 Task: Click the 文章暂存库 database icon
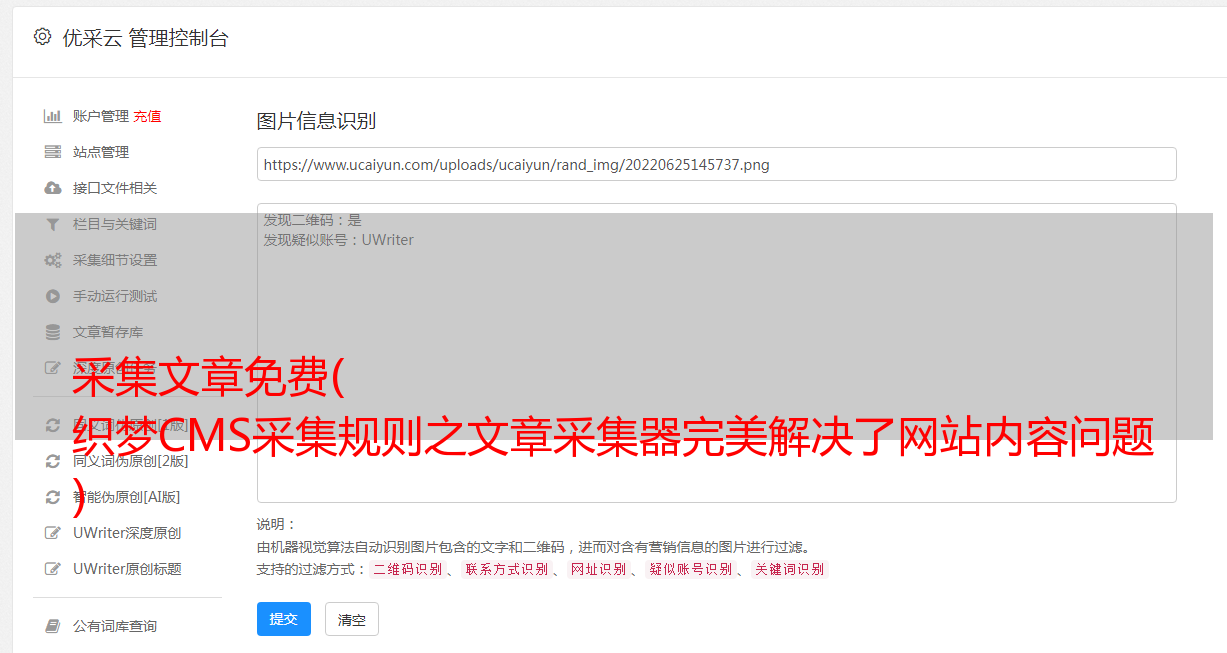click(53, 332)
